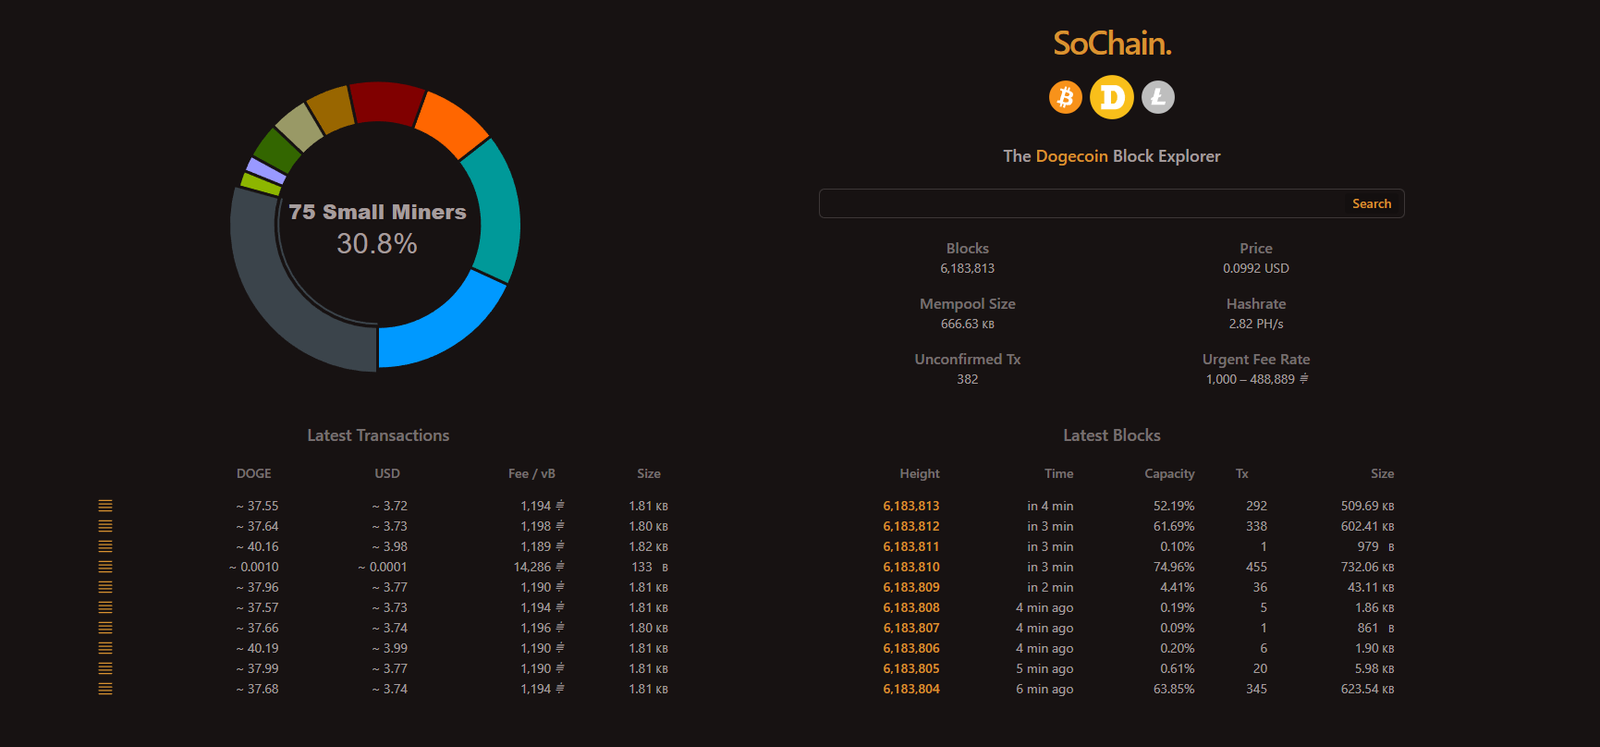Click the block size "623.54 KB"

[1367, 689]
